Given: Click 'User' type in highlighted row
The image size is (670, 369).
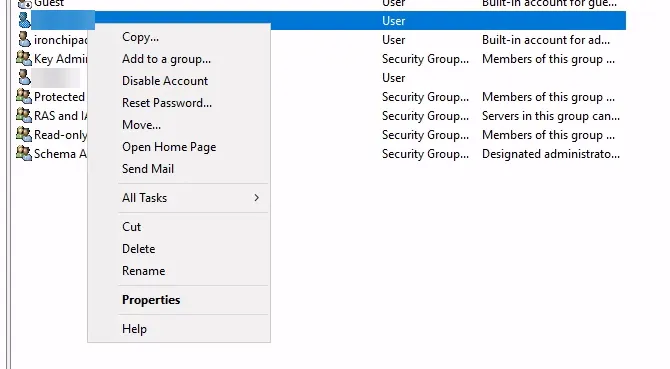Looking at the screenshot, I should [x=394, y=21].
